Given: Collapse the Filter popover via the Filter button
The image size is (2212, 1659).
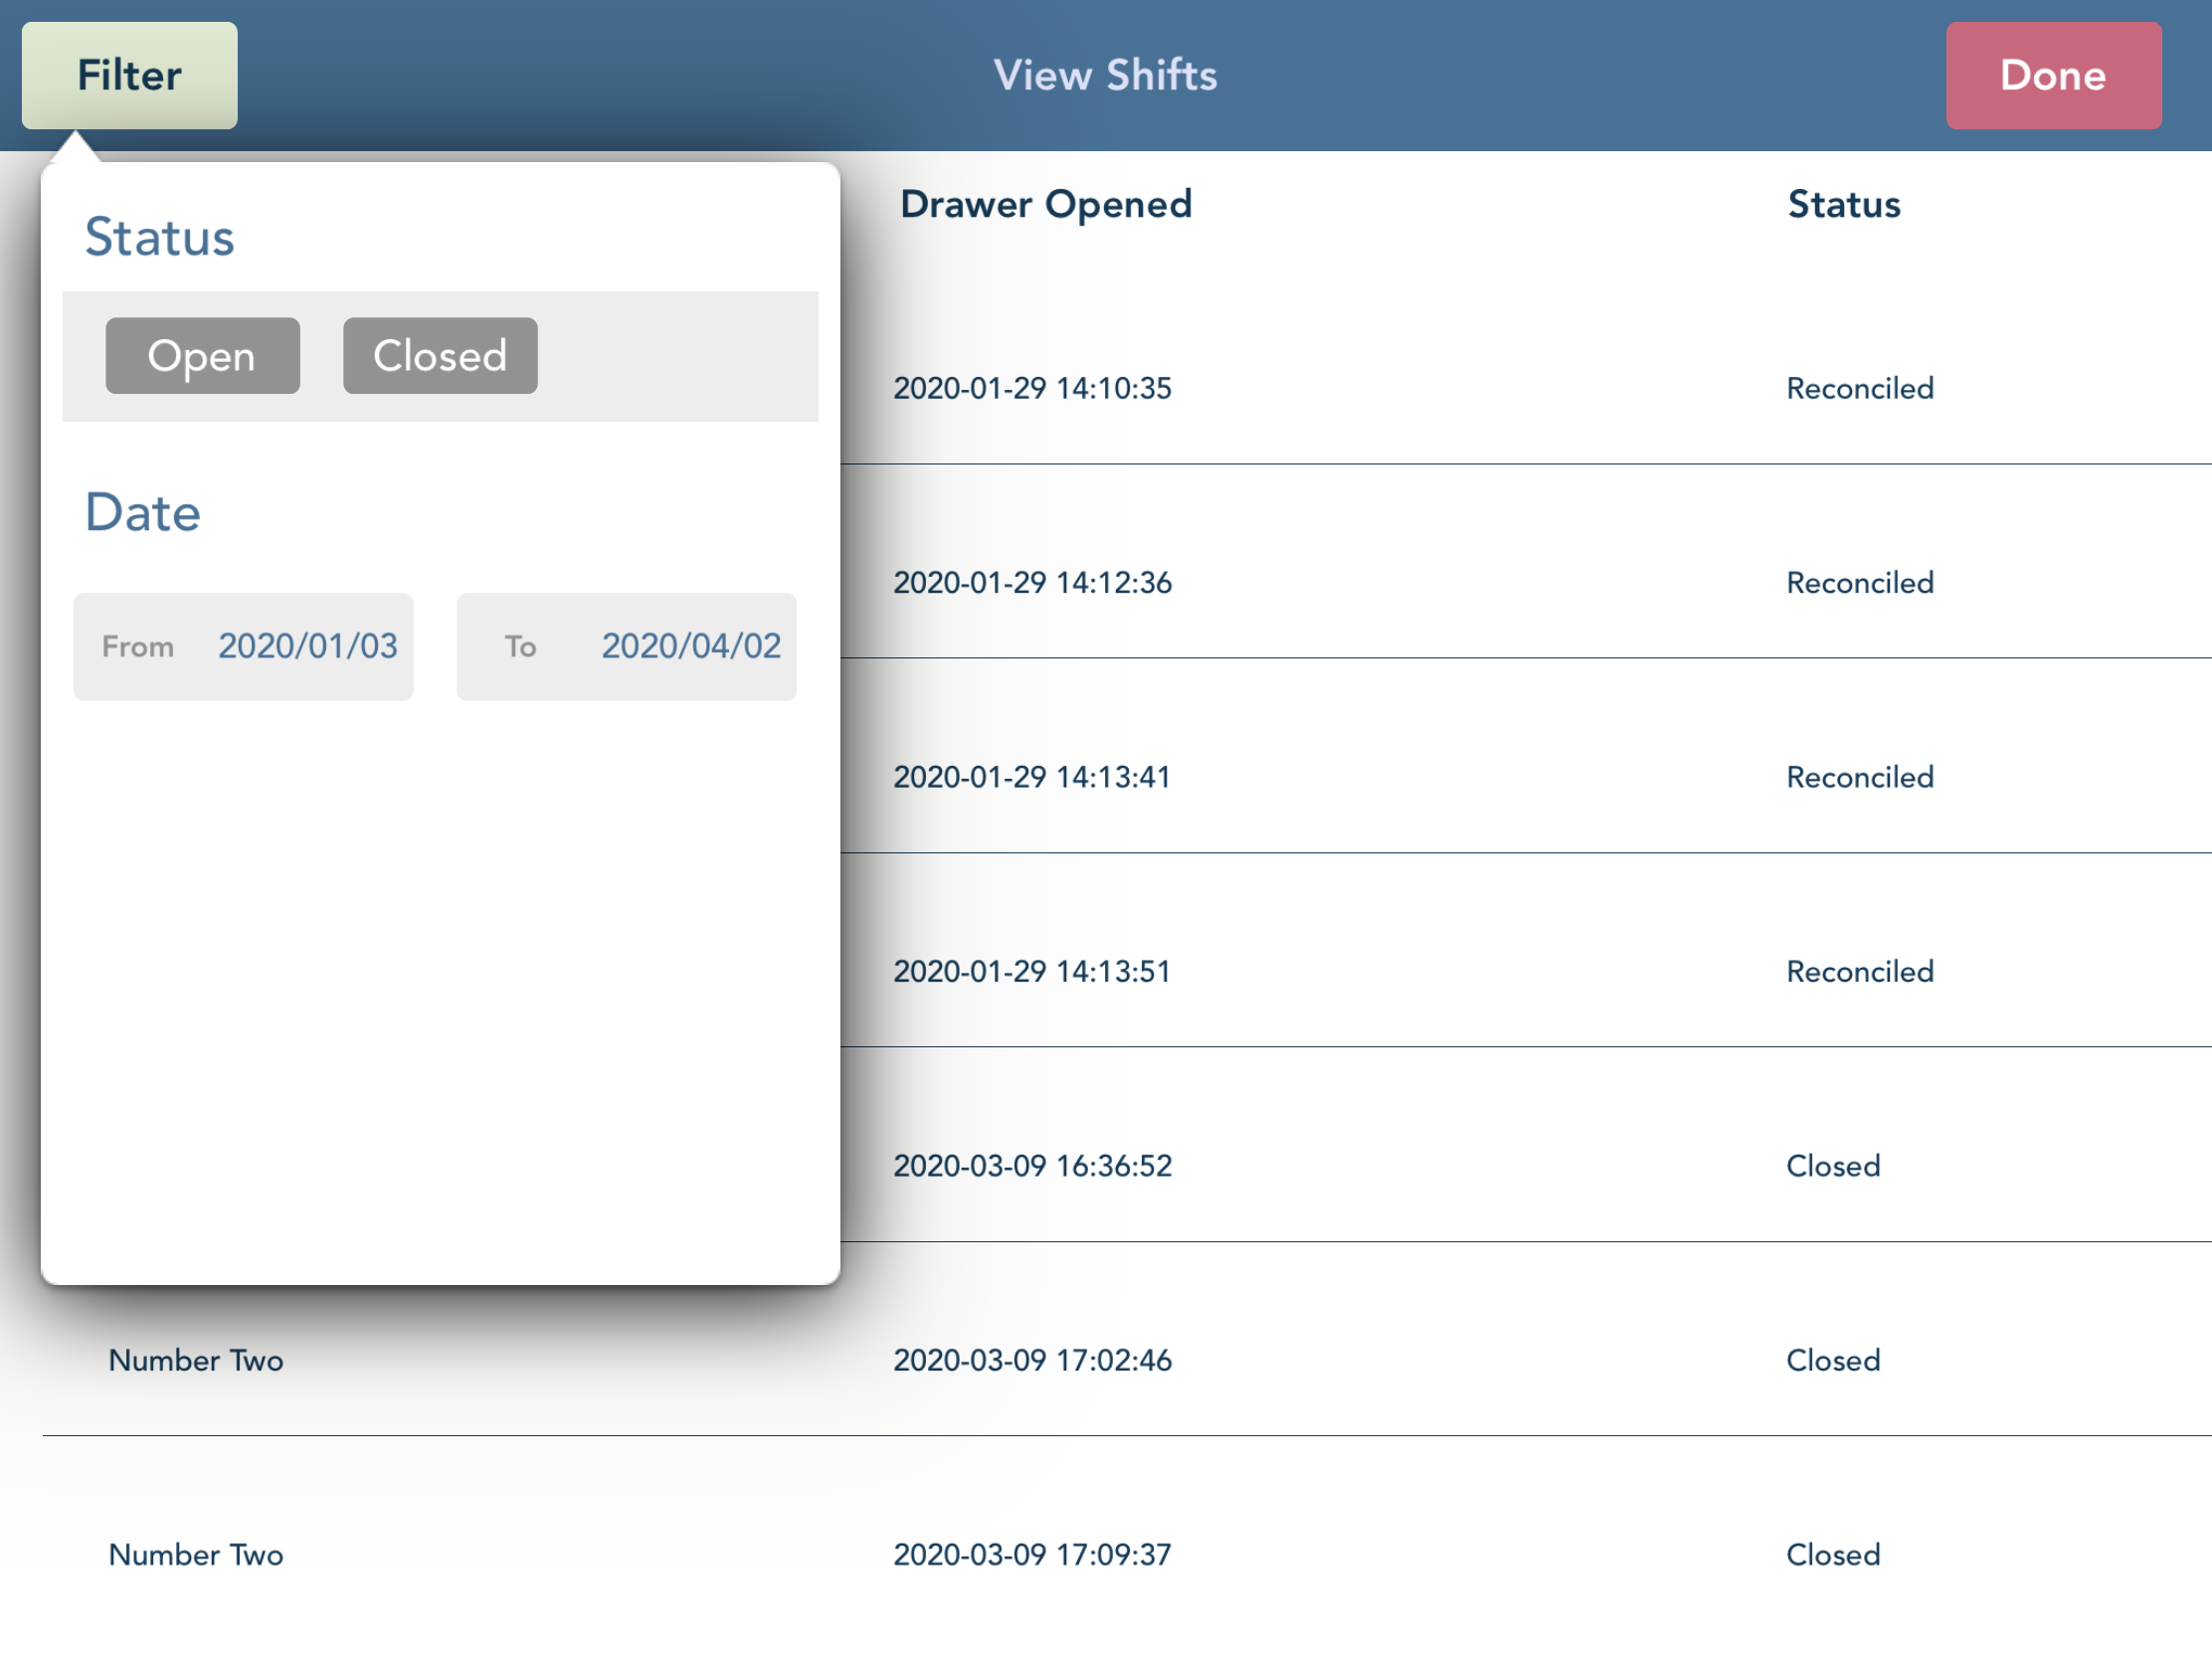Looking at the screenshot, I should point(129,75).
